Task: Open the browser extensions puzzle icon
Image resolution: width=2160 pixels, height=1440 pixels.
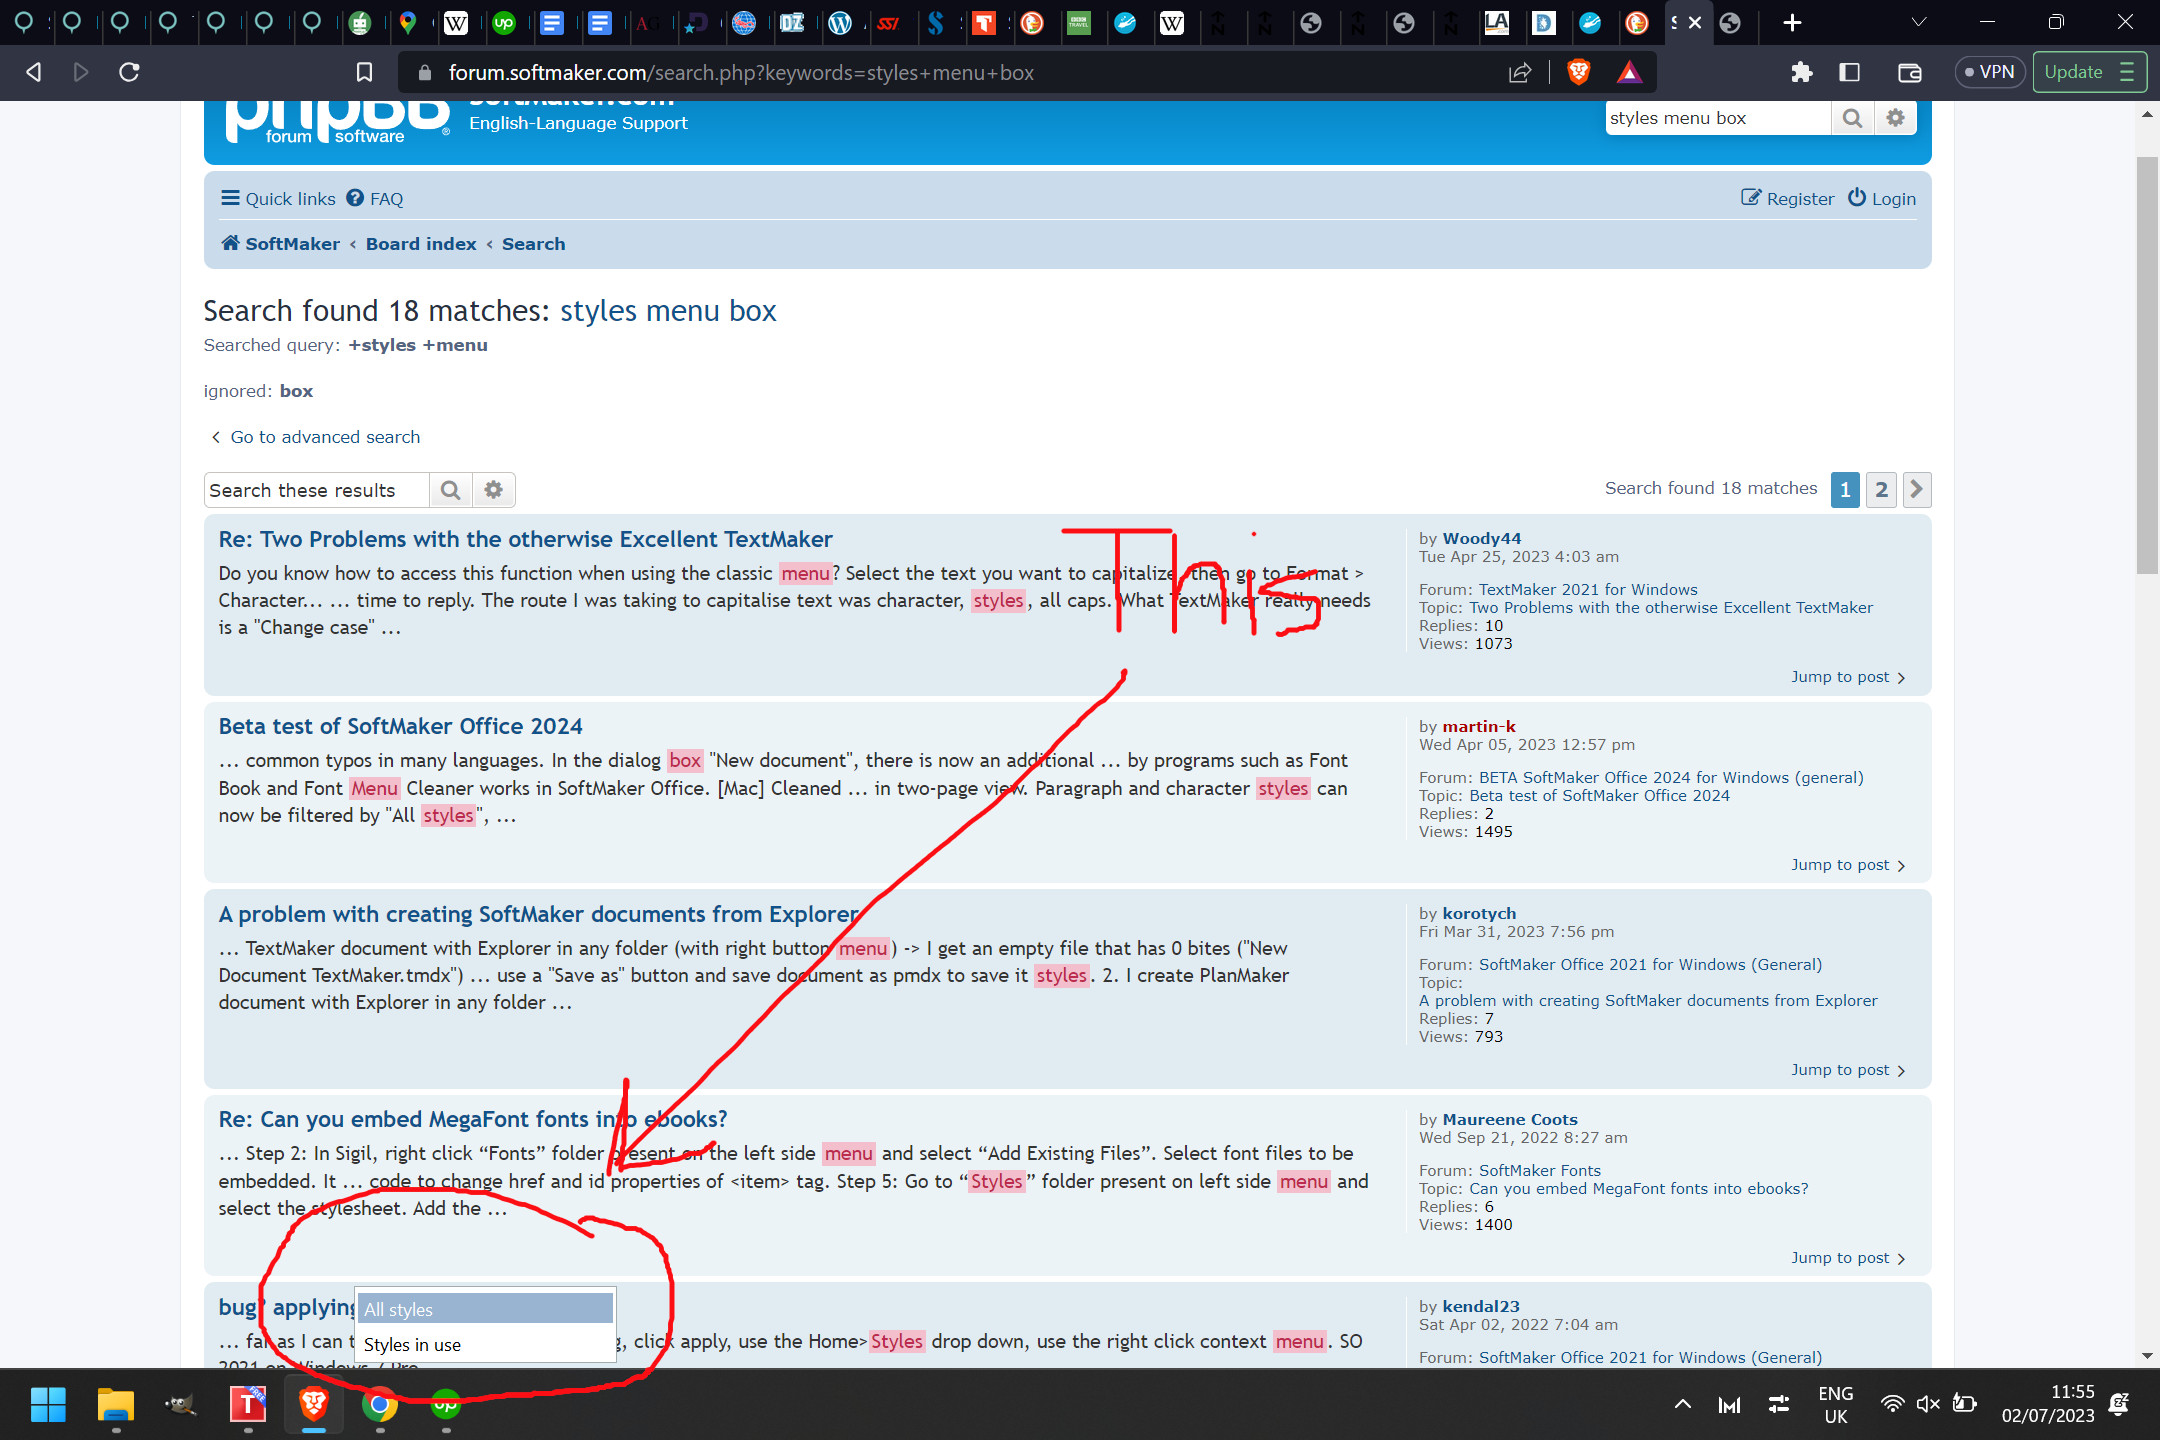Action: [x=1801, y=72]
